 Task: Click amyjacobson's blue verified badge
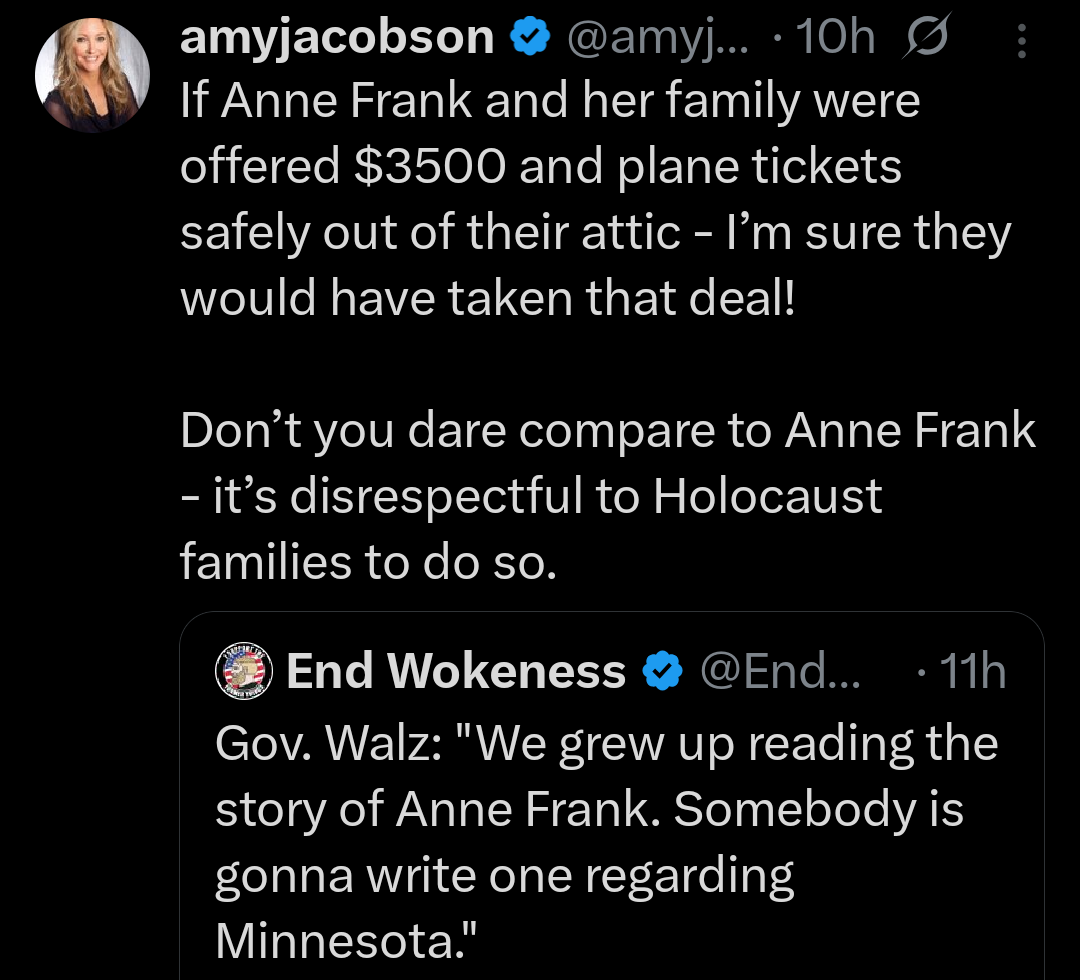[x=528, y=36]
